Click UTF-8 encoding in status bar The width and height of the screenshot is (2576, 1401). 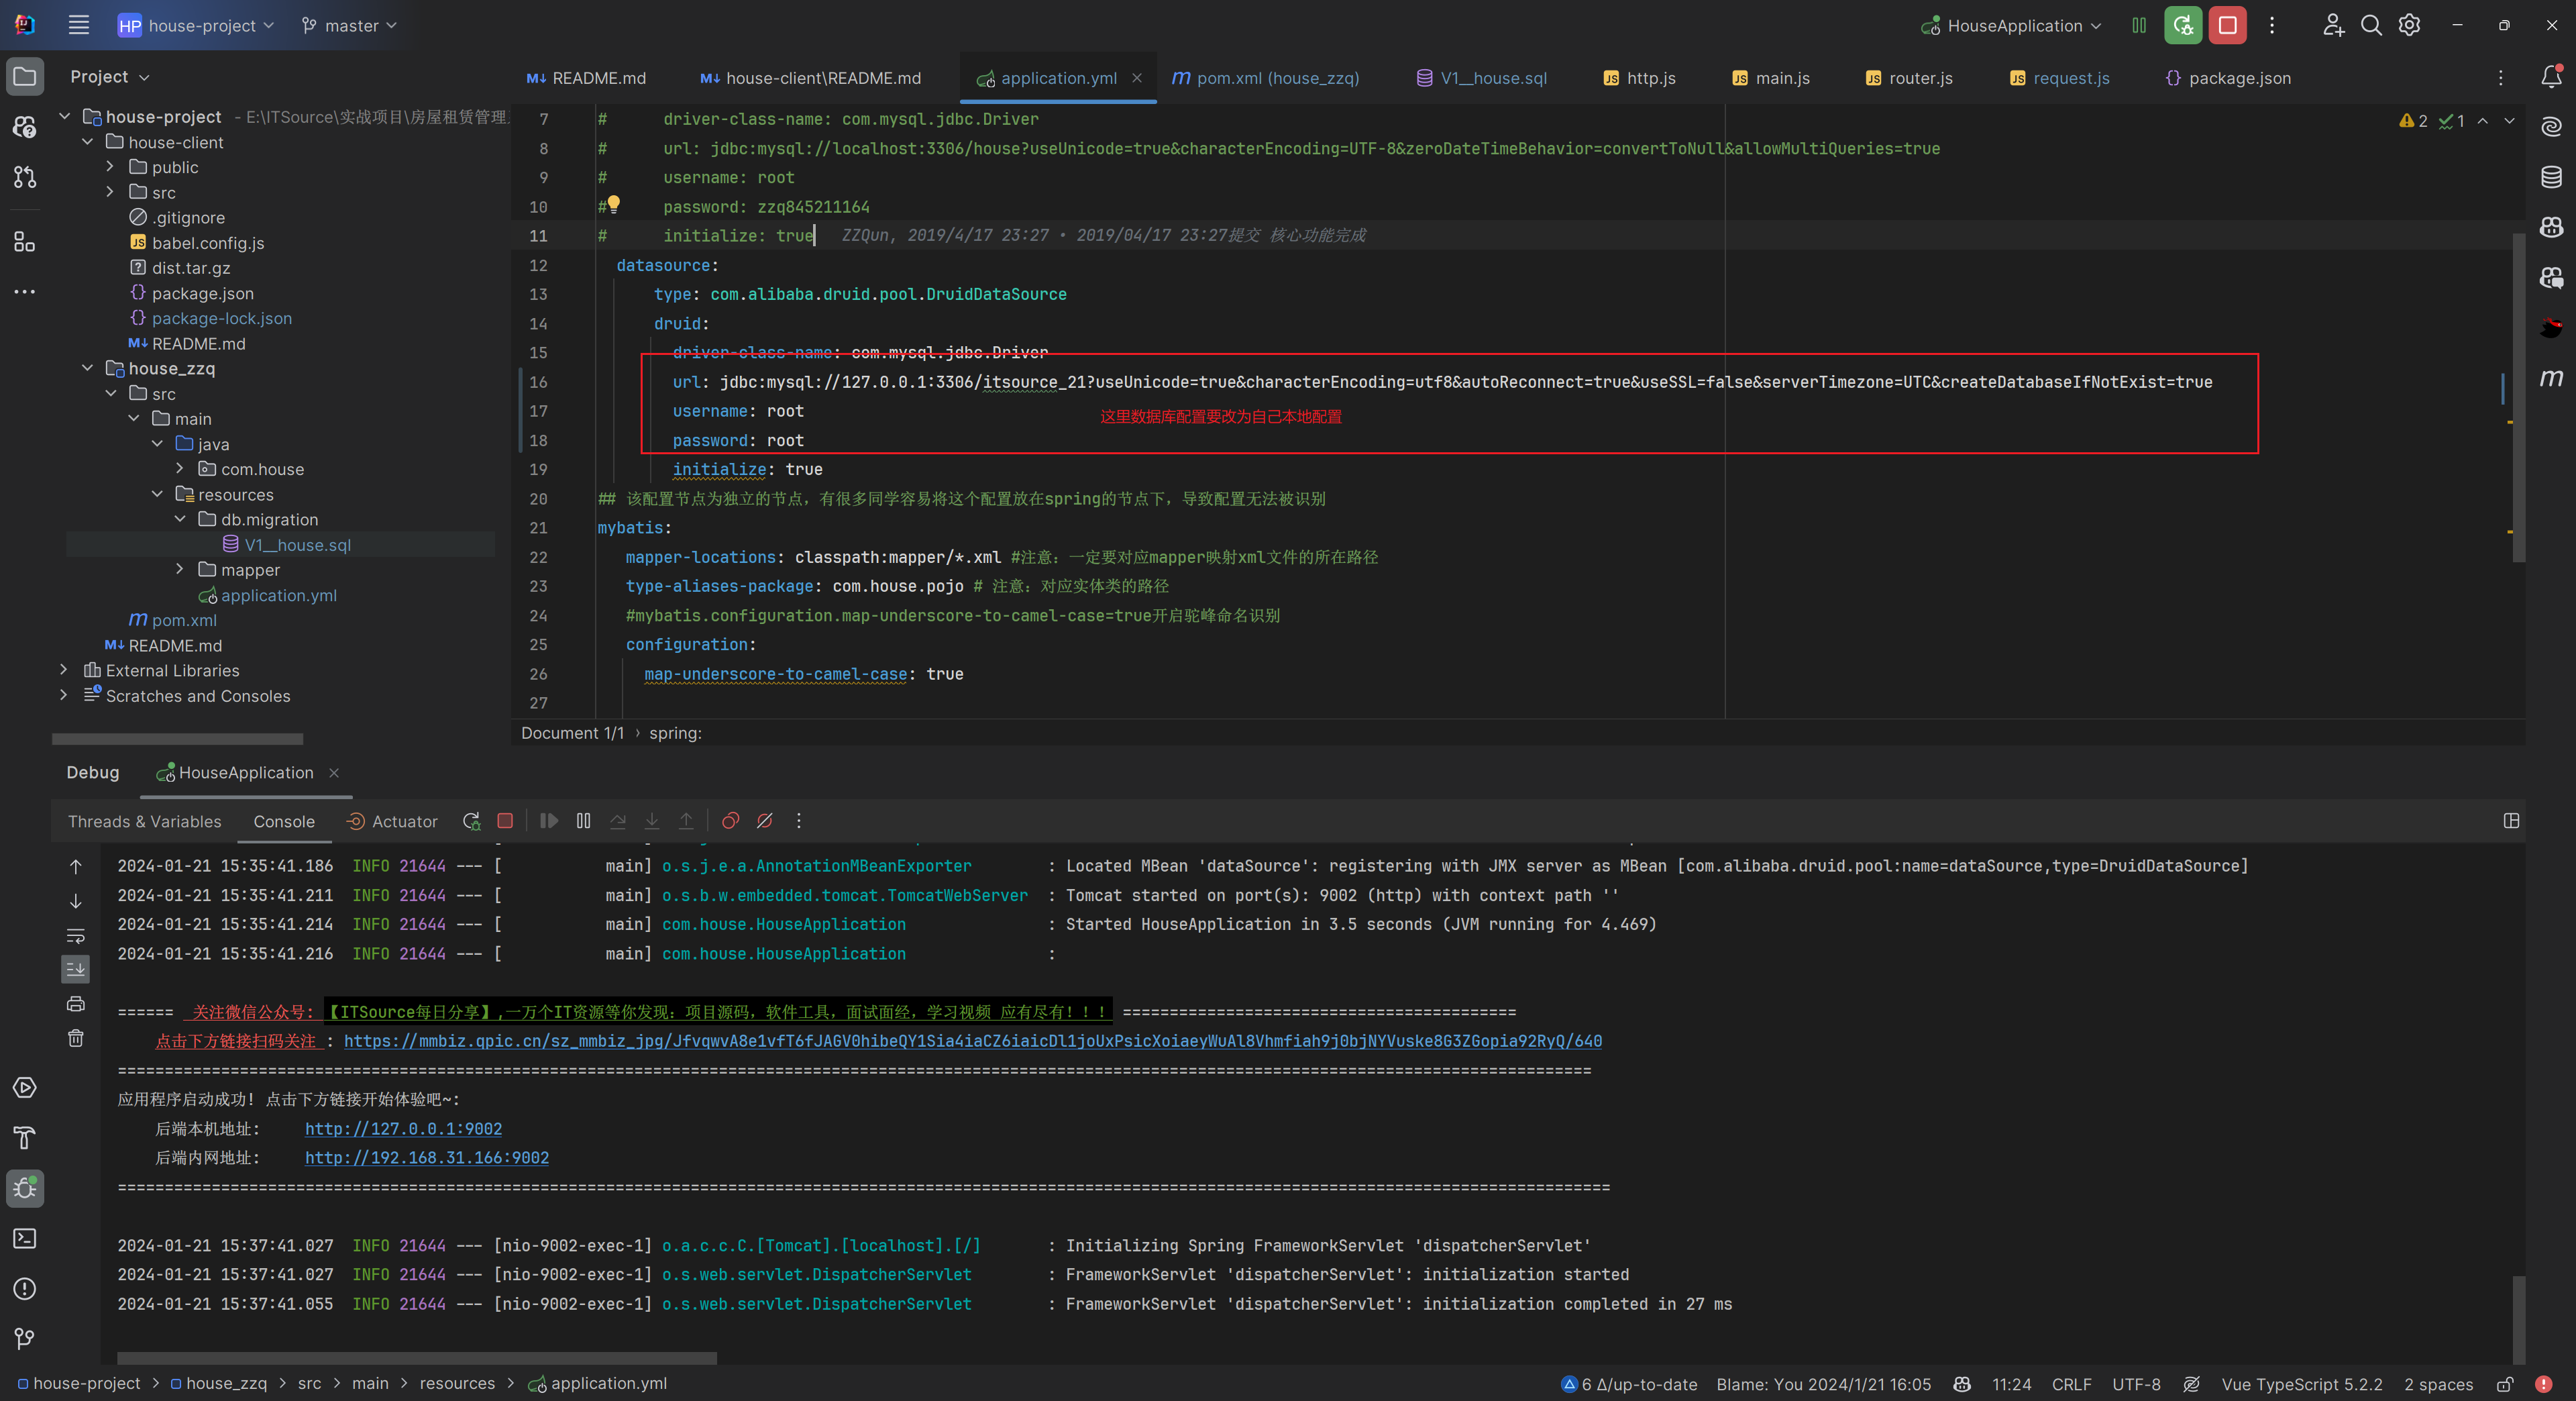click(x=2136, y=1384)
